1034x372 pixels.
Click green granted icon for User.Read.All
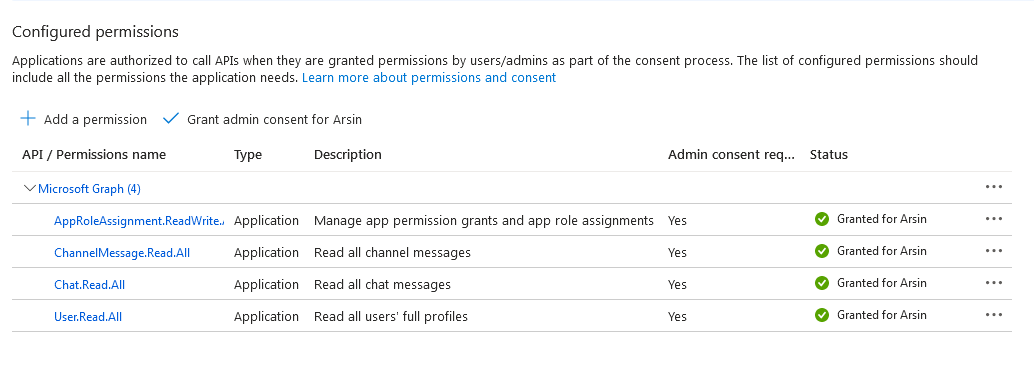point(822,315)
